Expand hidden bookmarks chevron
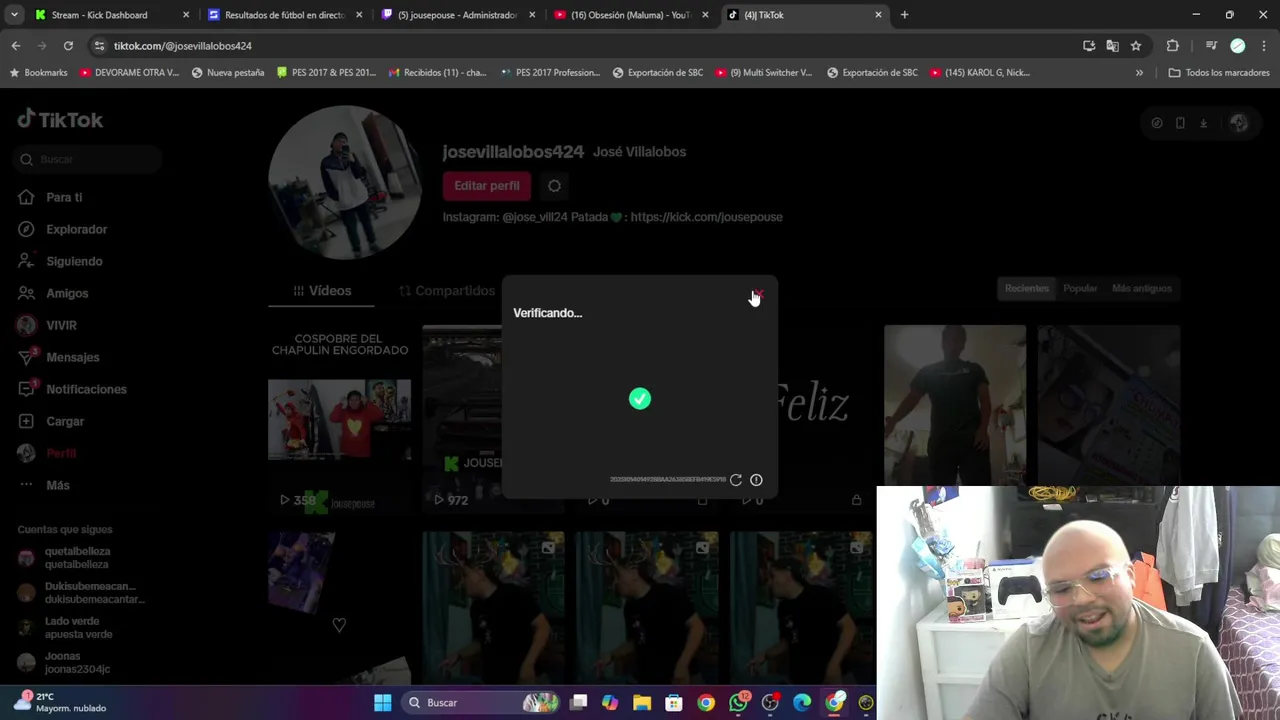Image resolution: width=1280 pixels, height=720 pixels. coord(1139,73)
